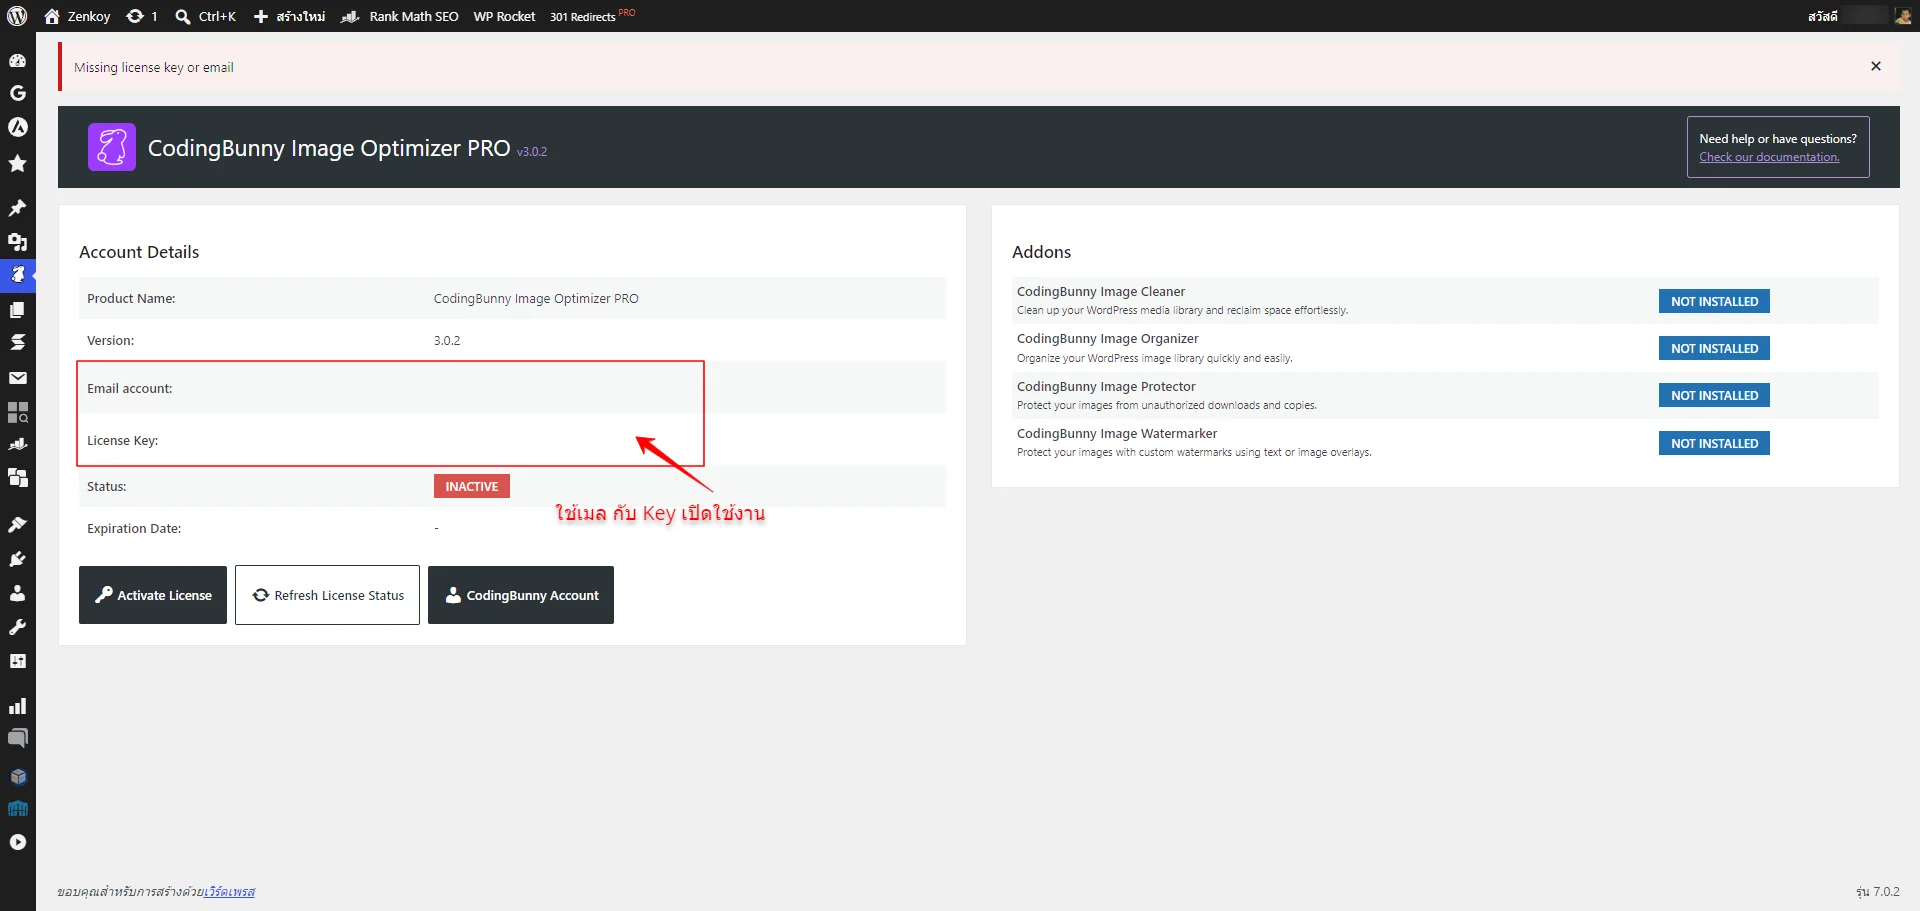
Task: Click the 3D box icon in sidebar
Action: (17, 776)
